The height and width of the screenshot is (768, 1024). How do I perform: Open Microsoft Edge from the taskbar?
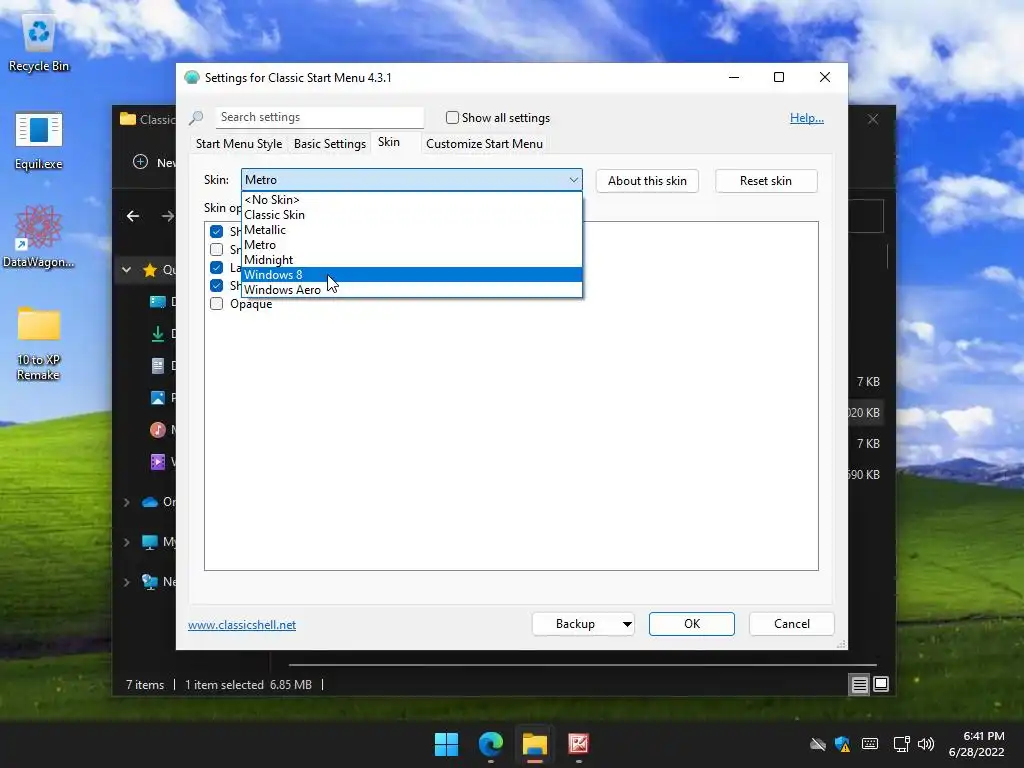(490, 744)
